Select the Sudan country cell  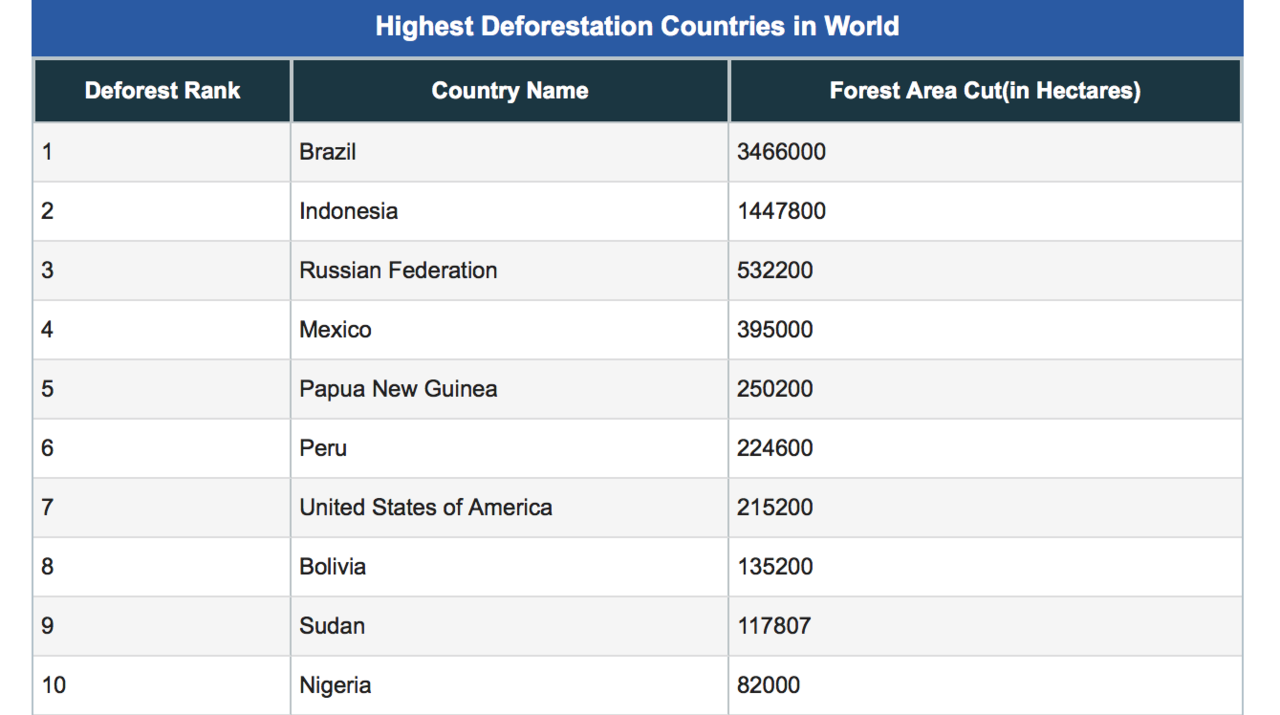click(x=332, y=626)
